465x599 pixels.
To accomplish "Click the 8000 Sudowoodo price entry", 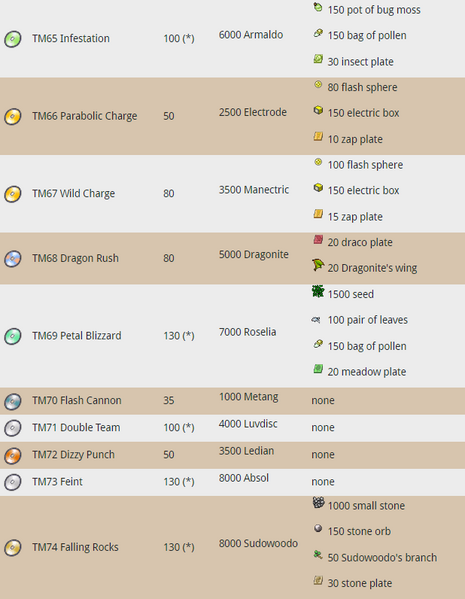I will point(258,543).
